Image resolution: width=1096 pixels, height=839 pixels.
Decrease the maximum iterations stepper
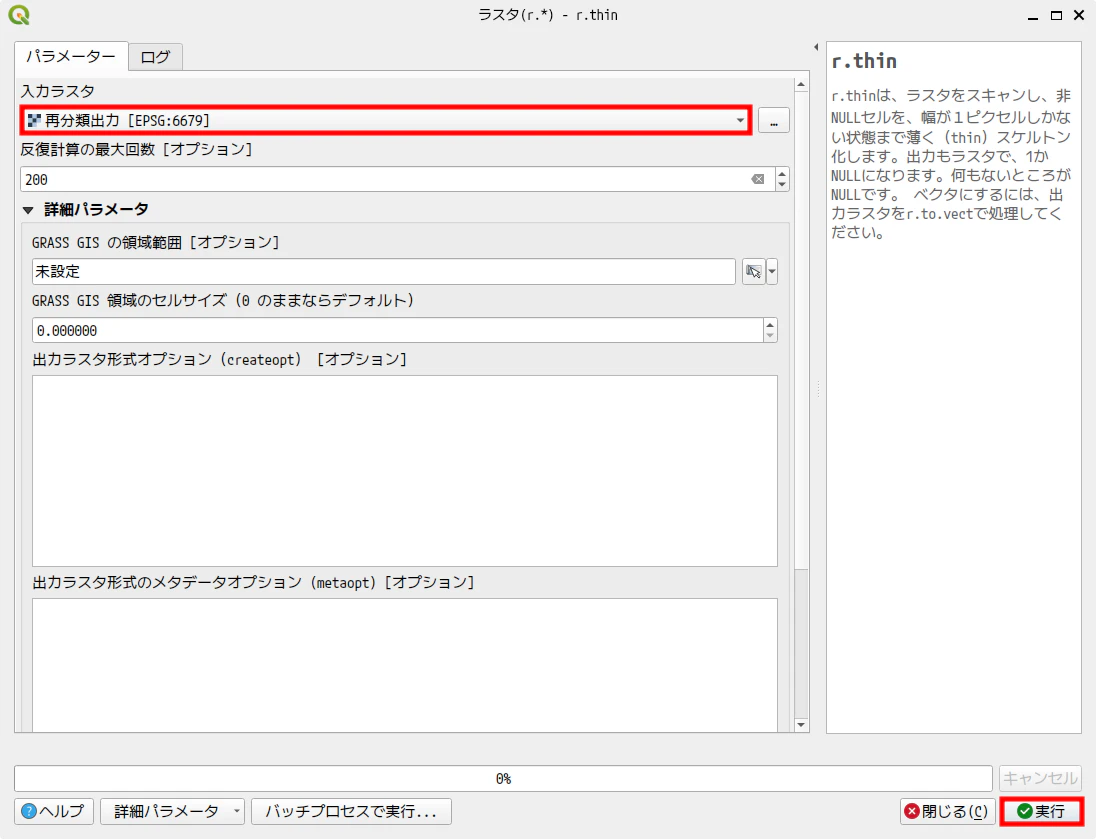(782, 186)
